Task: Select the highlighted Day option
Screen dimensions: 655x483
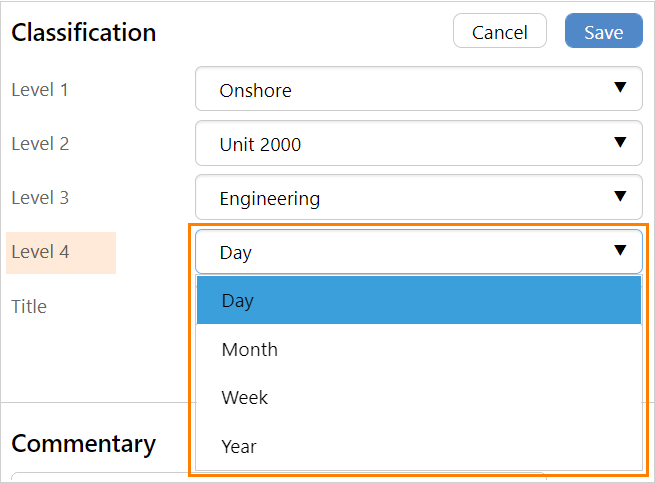Action: tap(418, 301)
